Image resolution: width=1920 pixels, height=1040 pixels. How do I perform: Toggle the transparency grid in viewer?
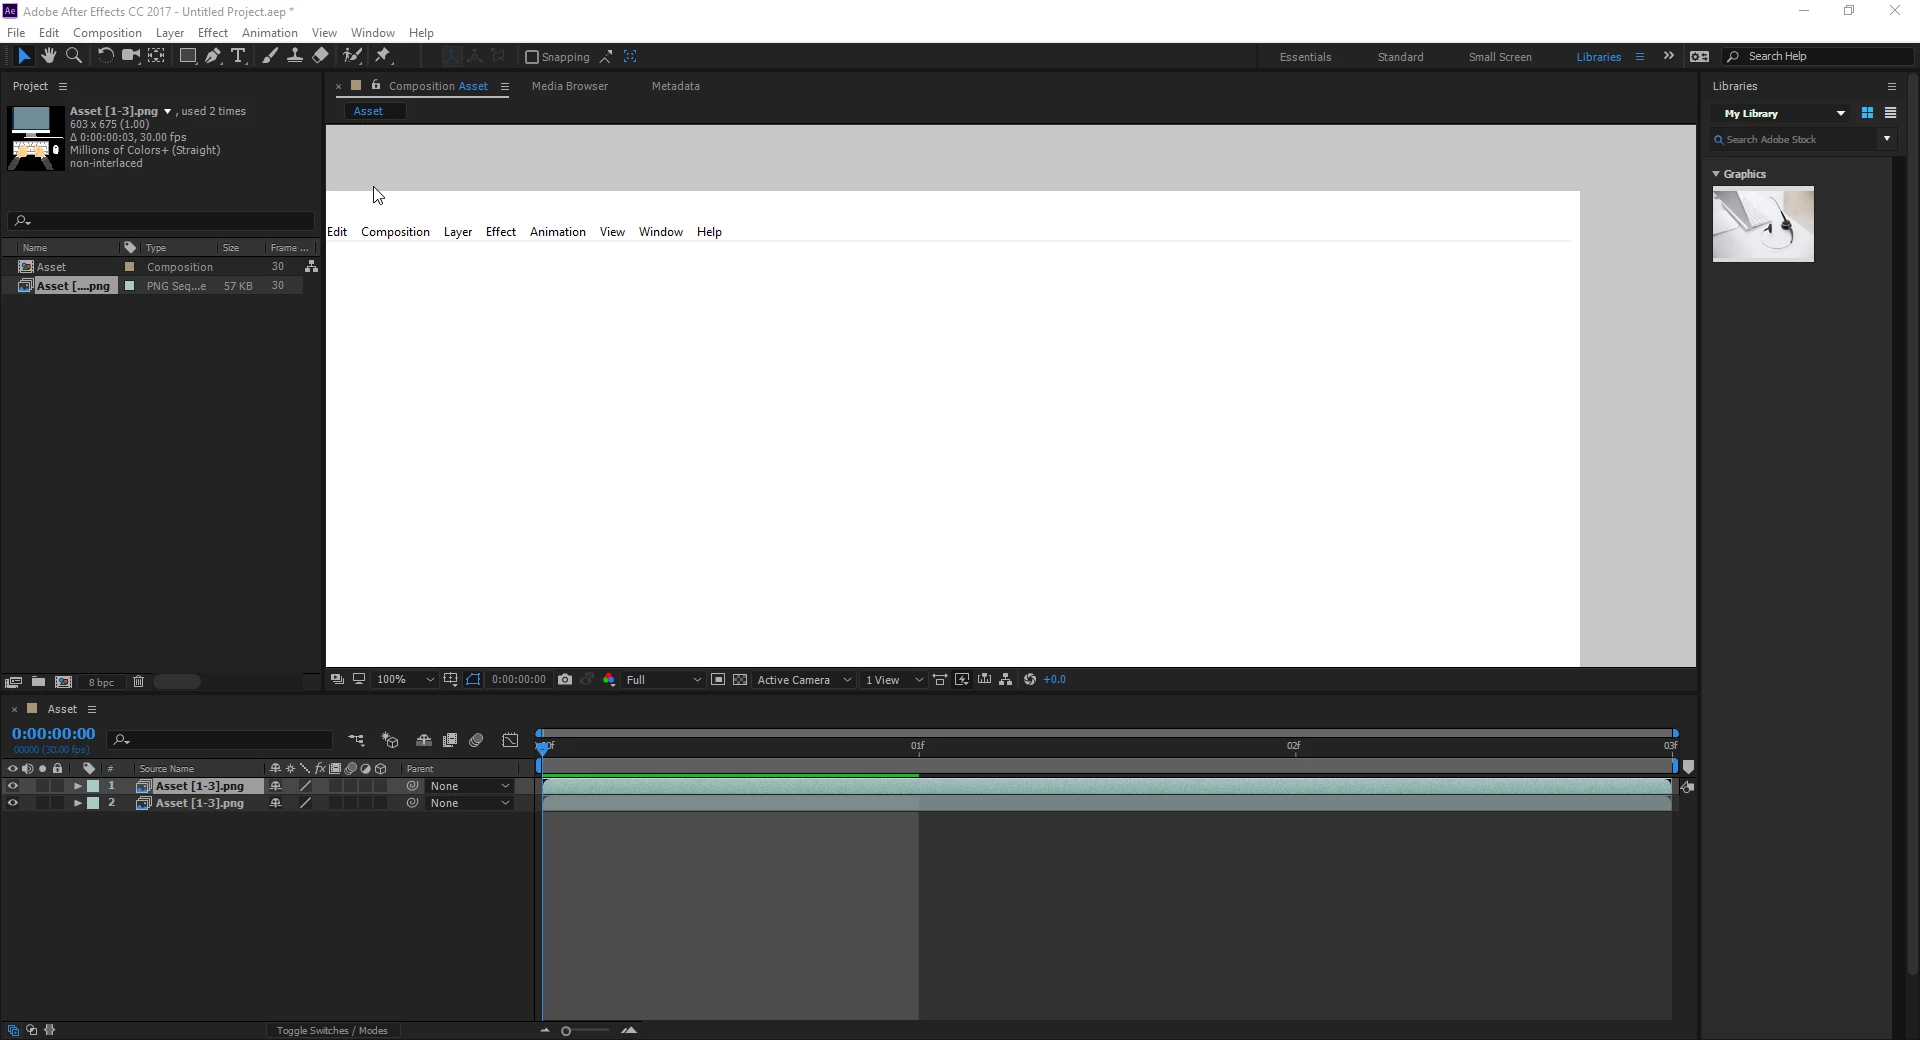pyautogui.click(x=740, y=680)
